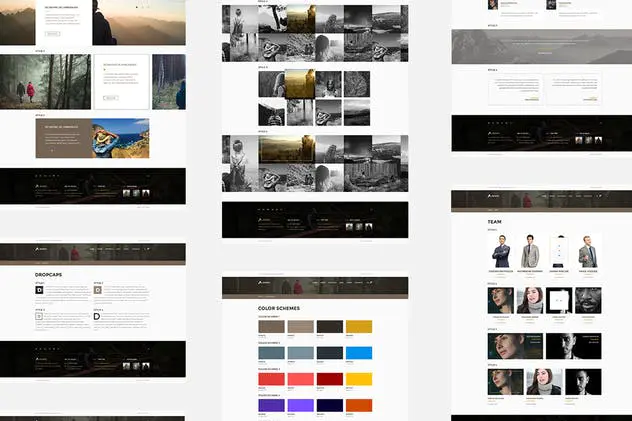The width and height of the screenshot is (632, 421).
Task: Choose the dark red swatch in third scheme
Action: [x=330, y=379]
